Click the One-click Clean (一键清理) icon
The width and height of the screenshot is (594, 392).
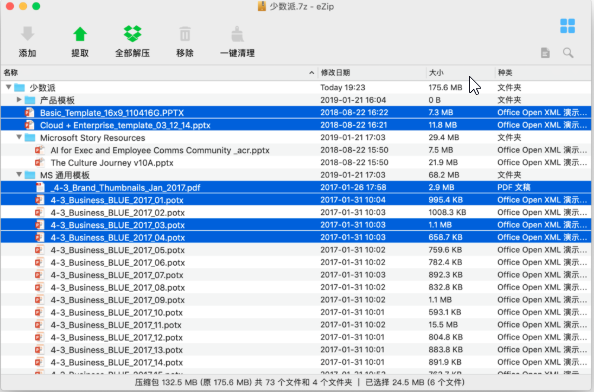(x=238, y=34)
